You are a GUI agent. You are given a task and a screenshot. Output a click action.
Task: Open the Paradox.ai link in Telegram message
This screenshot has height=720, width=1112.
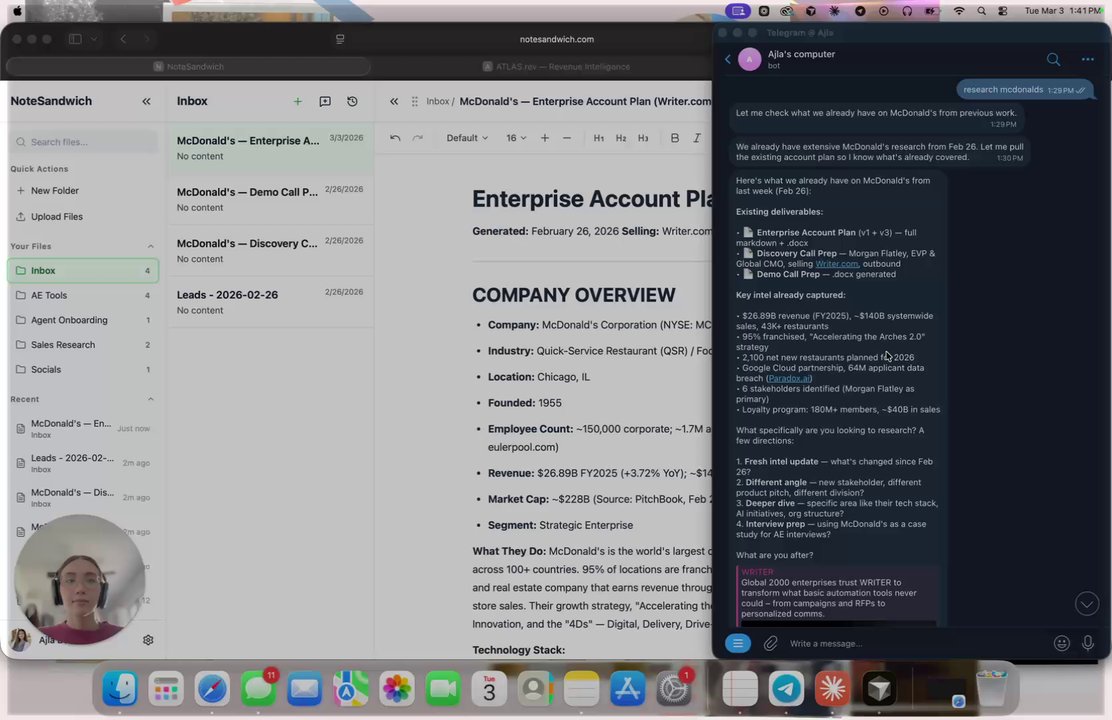(x=789, y=378)
